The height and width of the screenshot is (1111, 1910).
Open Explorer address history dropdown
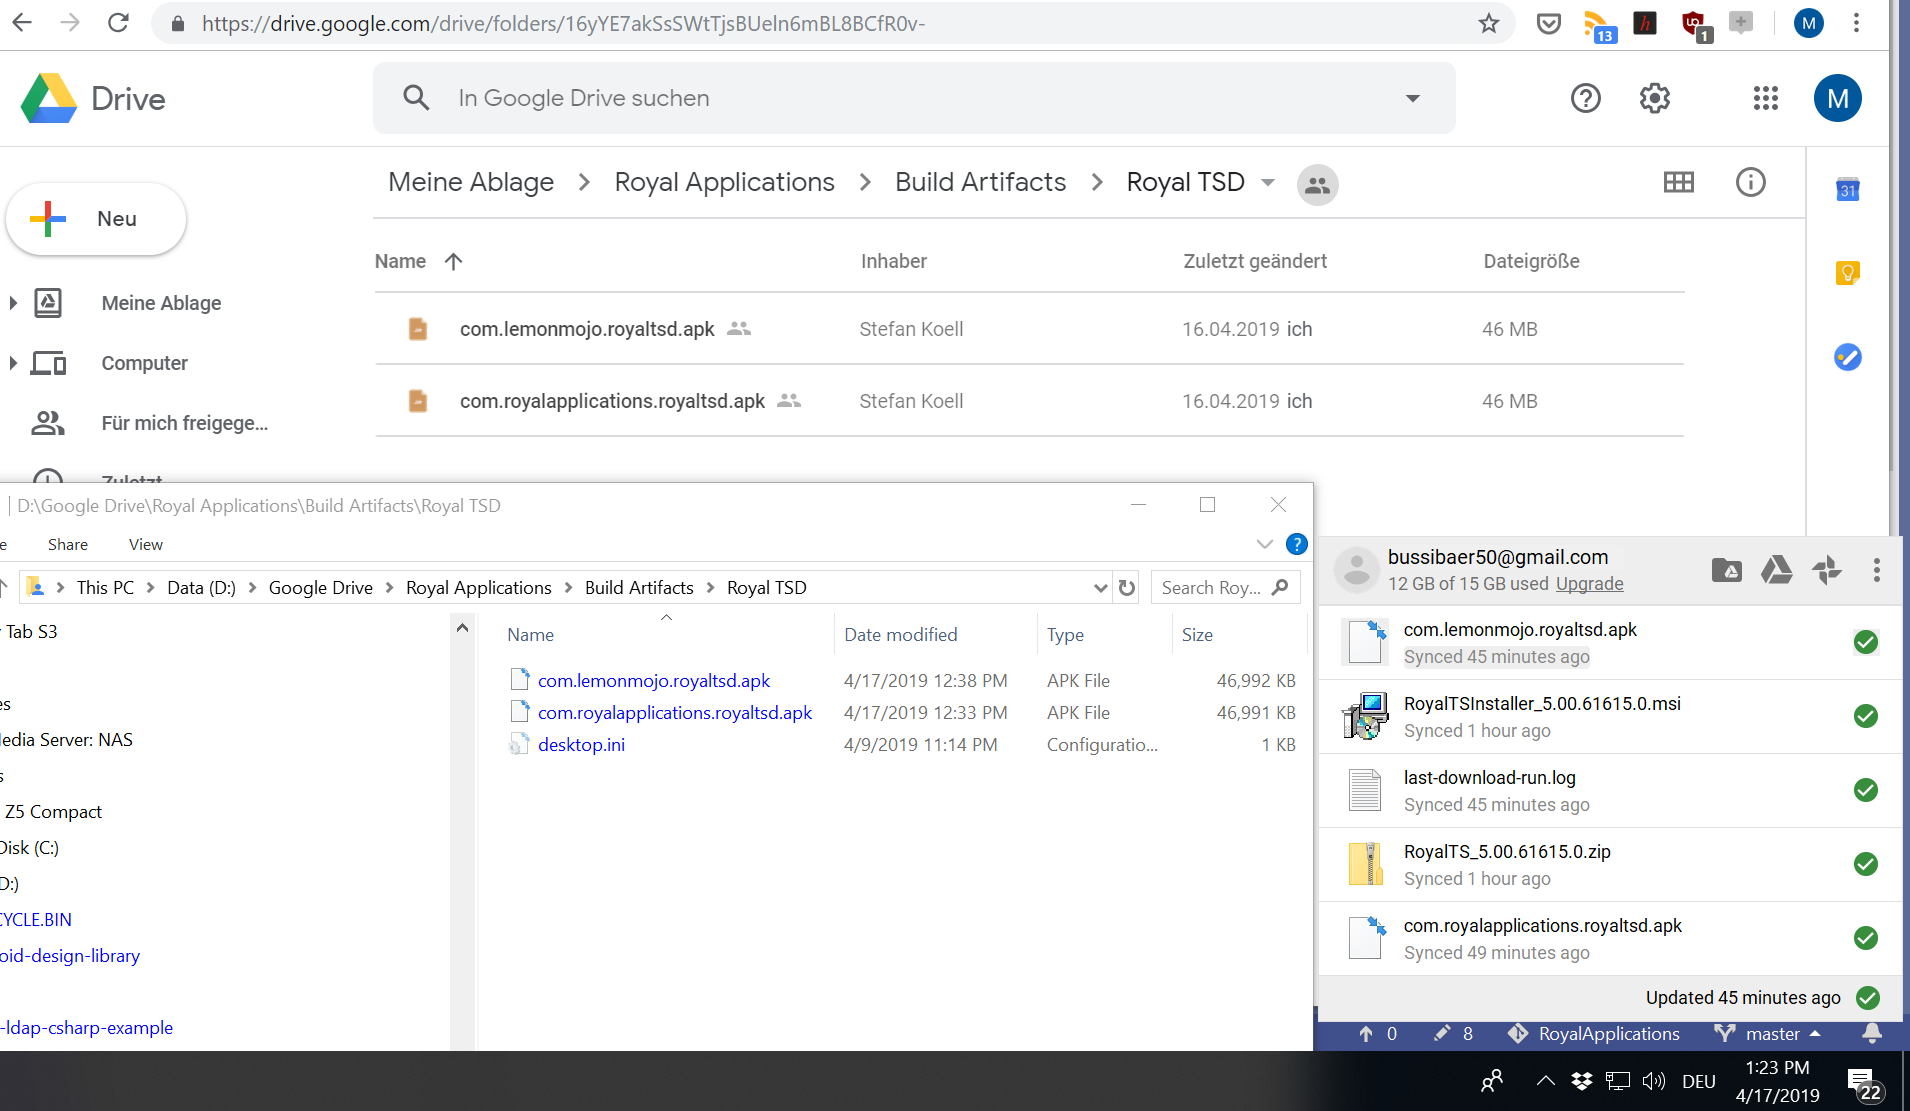(1100, 588)
